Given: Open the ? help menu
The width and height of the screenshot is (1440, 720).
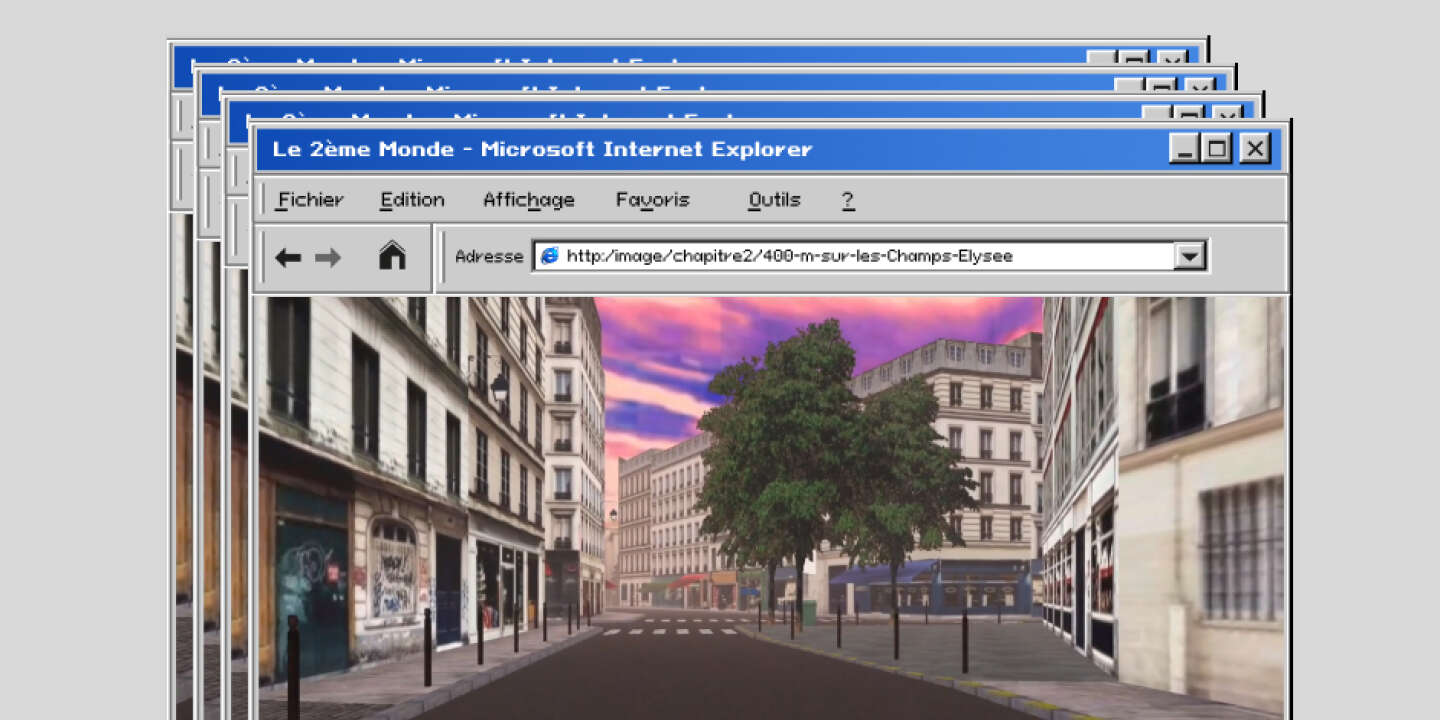Looking at the screenshot, I should (x=847, y=200).
